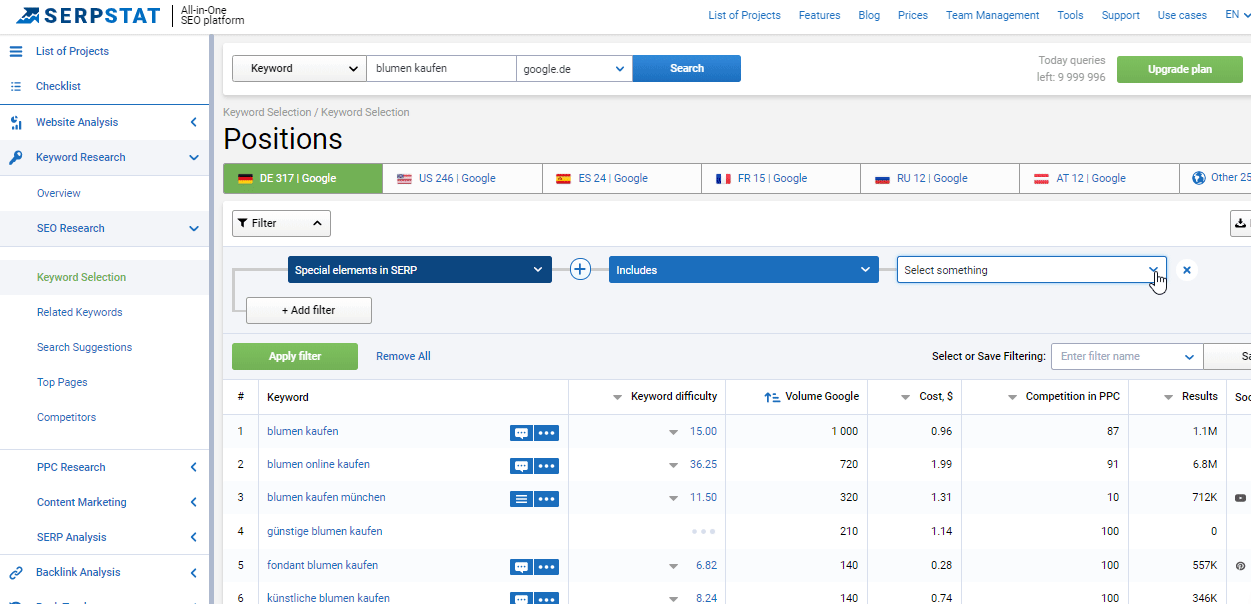Expand the PPC Research section

194,467
